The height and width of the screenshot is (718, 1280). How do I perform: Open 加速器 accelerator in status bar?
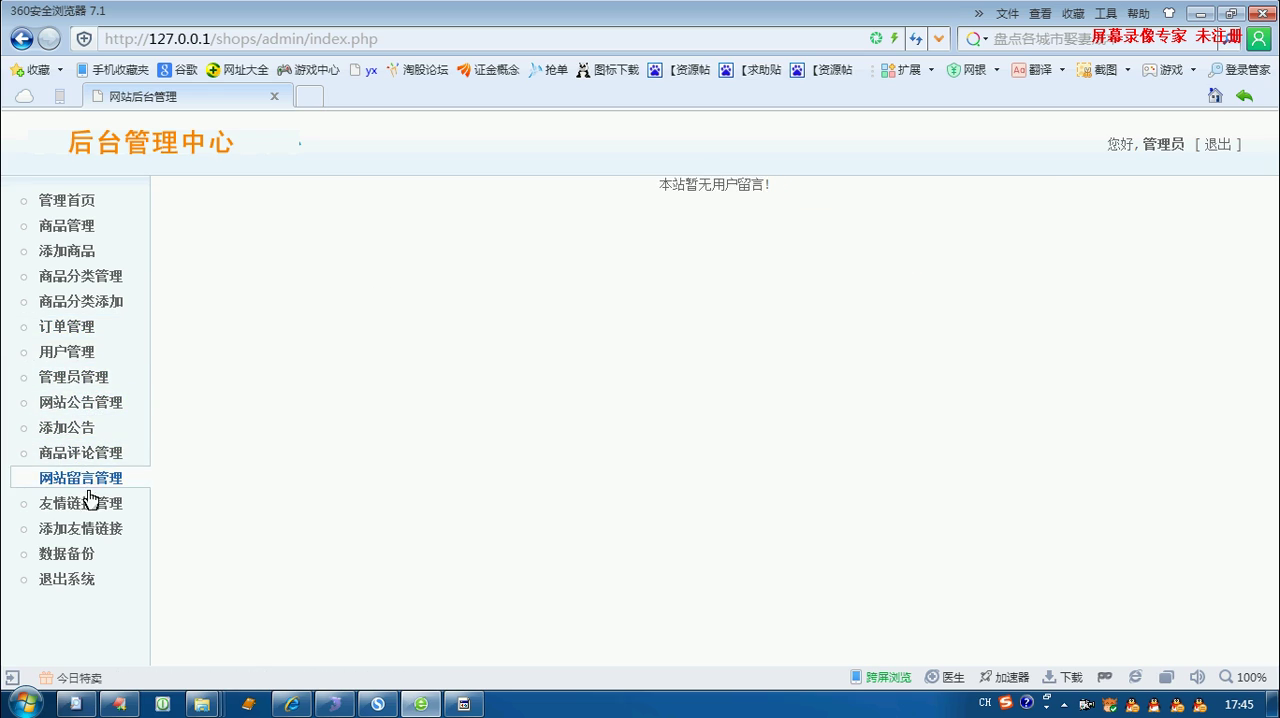tap(1004, 677)
